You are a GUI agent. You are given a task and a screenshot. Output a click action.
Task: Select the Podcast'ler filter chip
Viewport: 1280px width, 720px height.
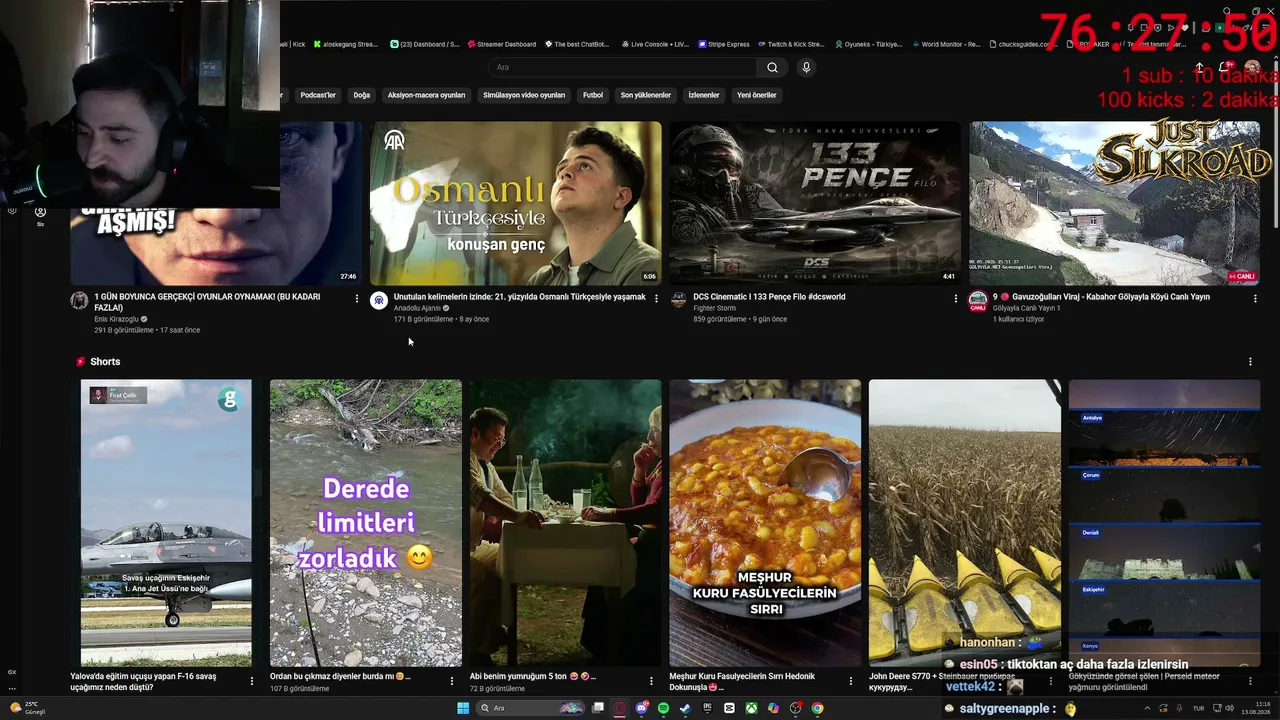[318, 95]
